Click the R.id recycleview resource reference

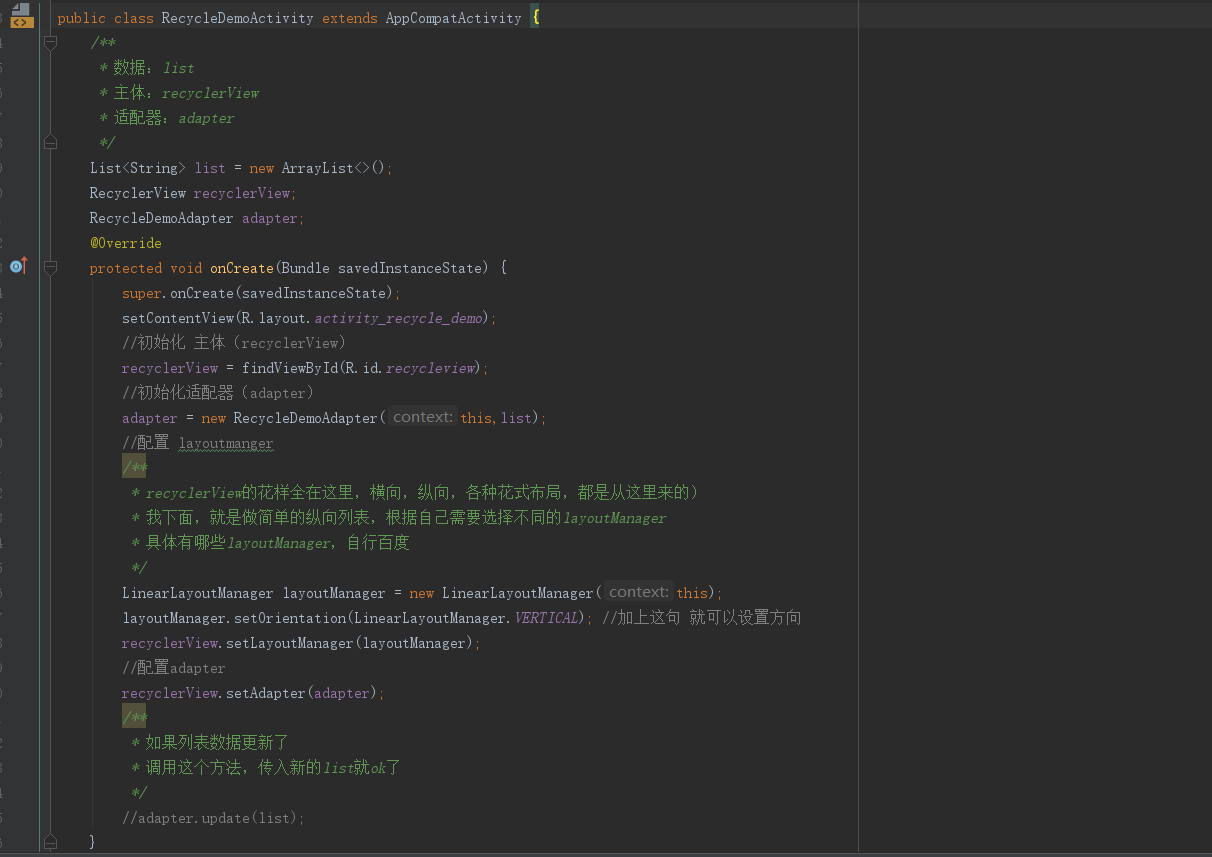[432, 368]
